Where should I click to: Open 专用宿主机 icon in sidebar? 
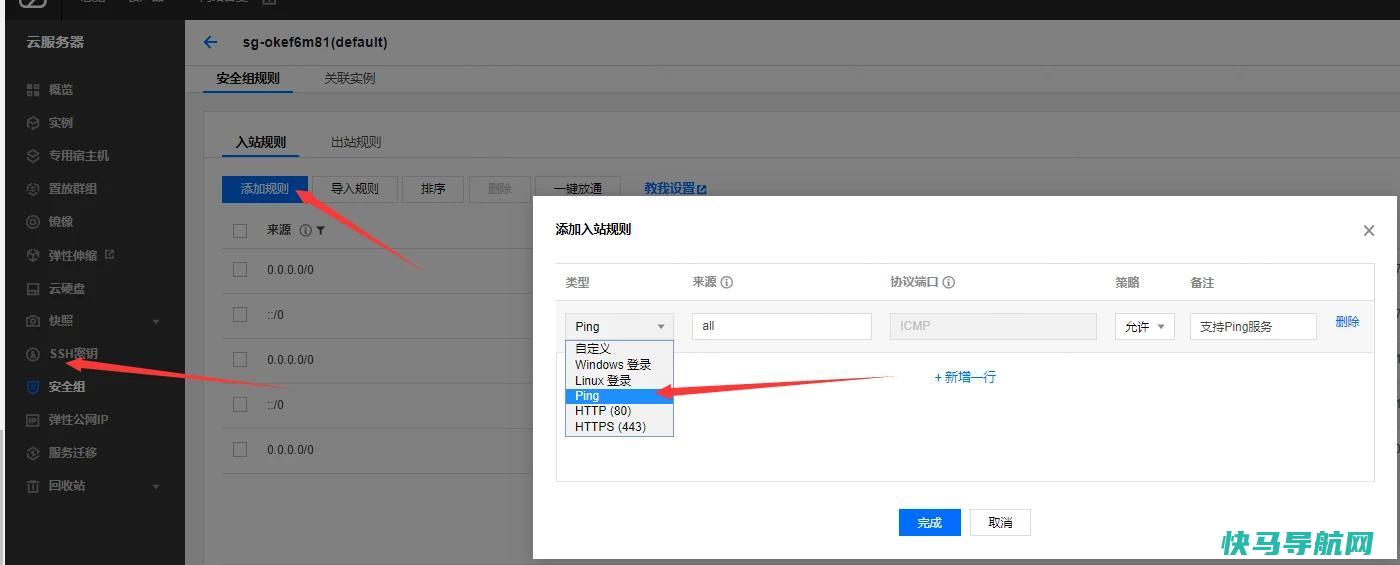(33, 156)
